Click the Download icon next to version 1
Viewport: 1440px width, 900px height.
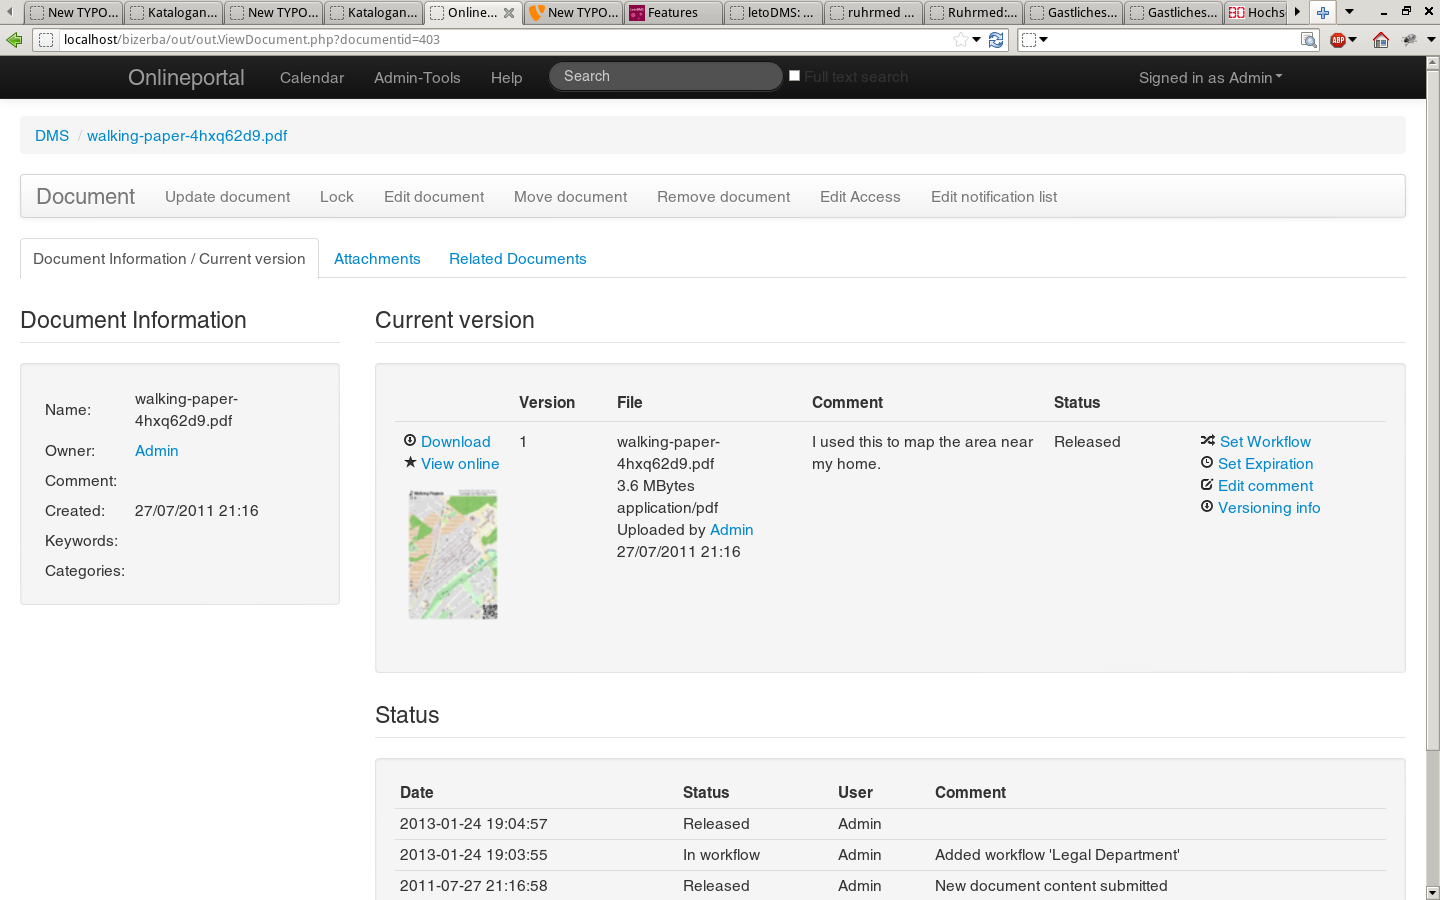point(410,441)
